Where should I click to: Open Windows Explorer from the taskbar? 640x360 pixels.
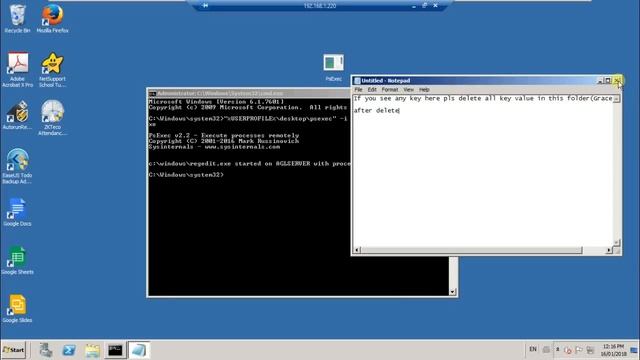tap(92, 350)
